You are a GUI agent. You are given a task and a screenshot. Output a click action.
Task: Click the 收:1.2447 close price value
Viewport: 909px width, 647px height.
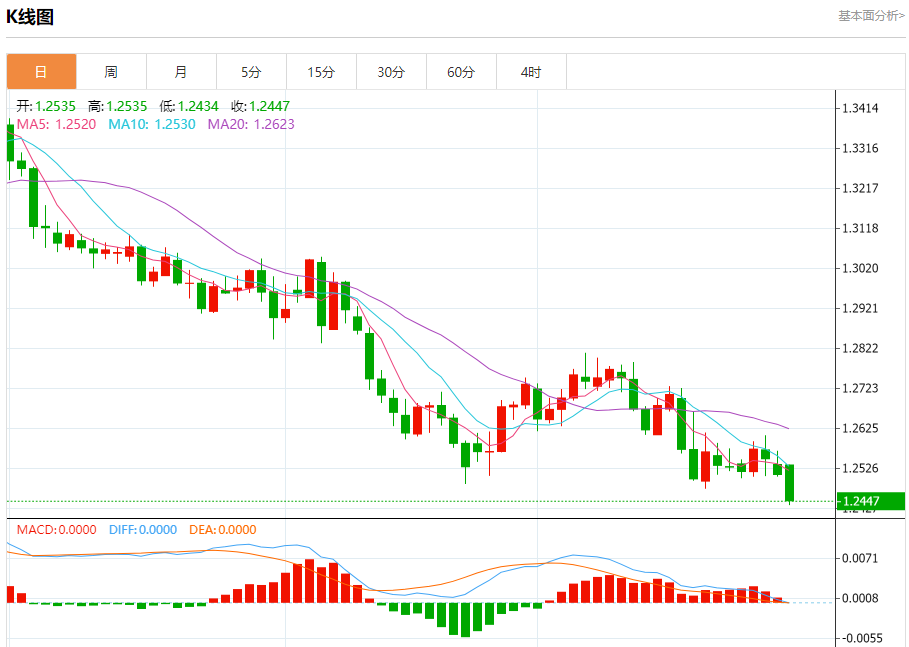pos(260,106)
